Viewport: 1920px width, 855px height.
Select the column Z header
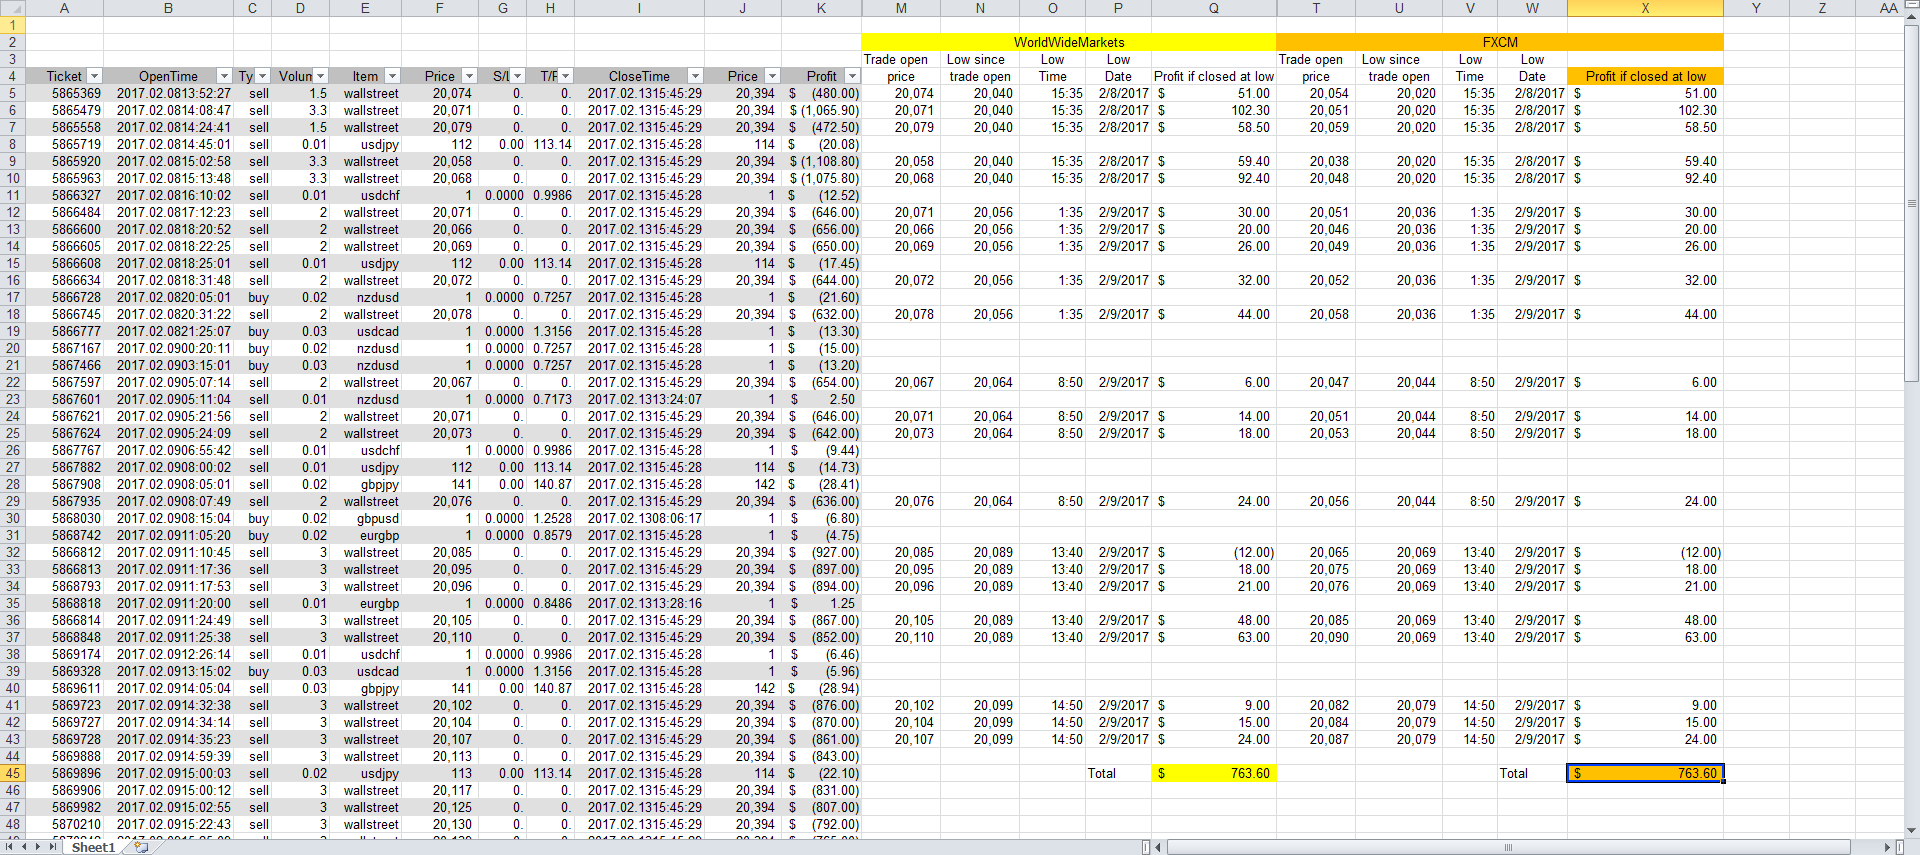point(1821,8)
